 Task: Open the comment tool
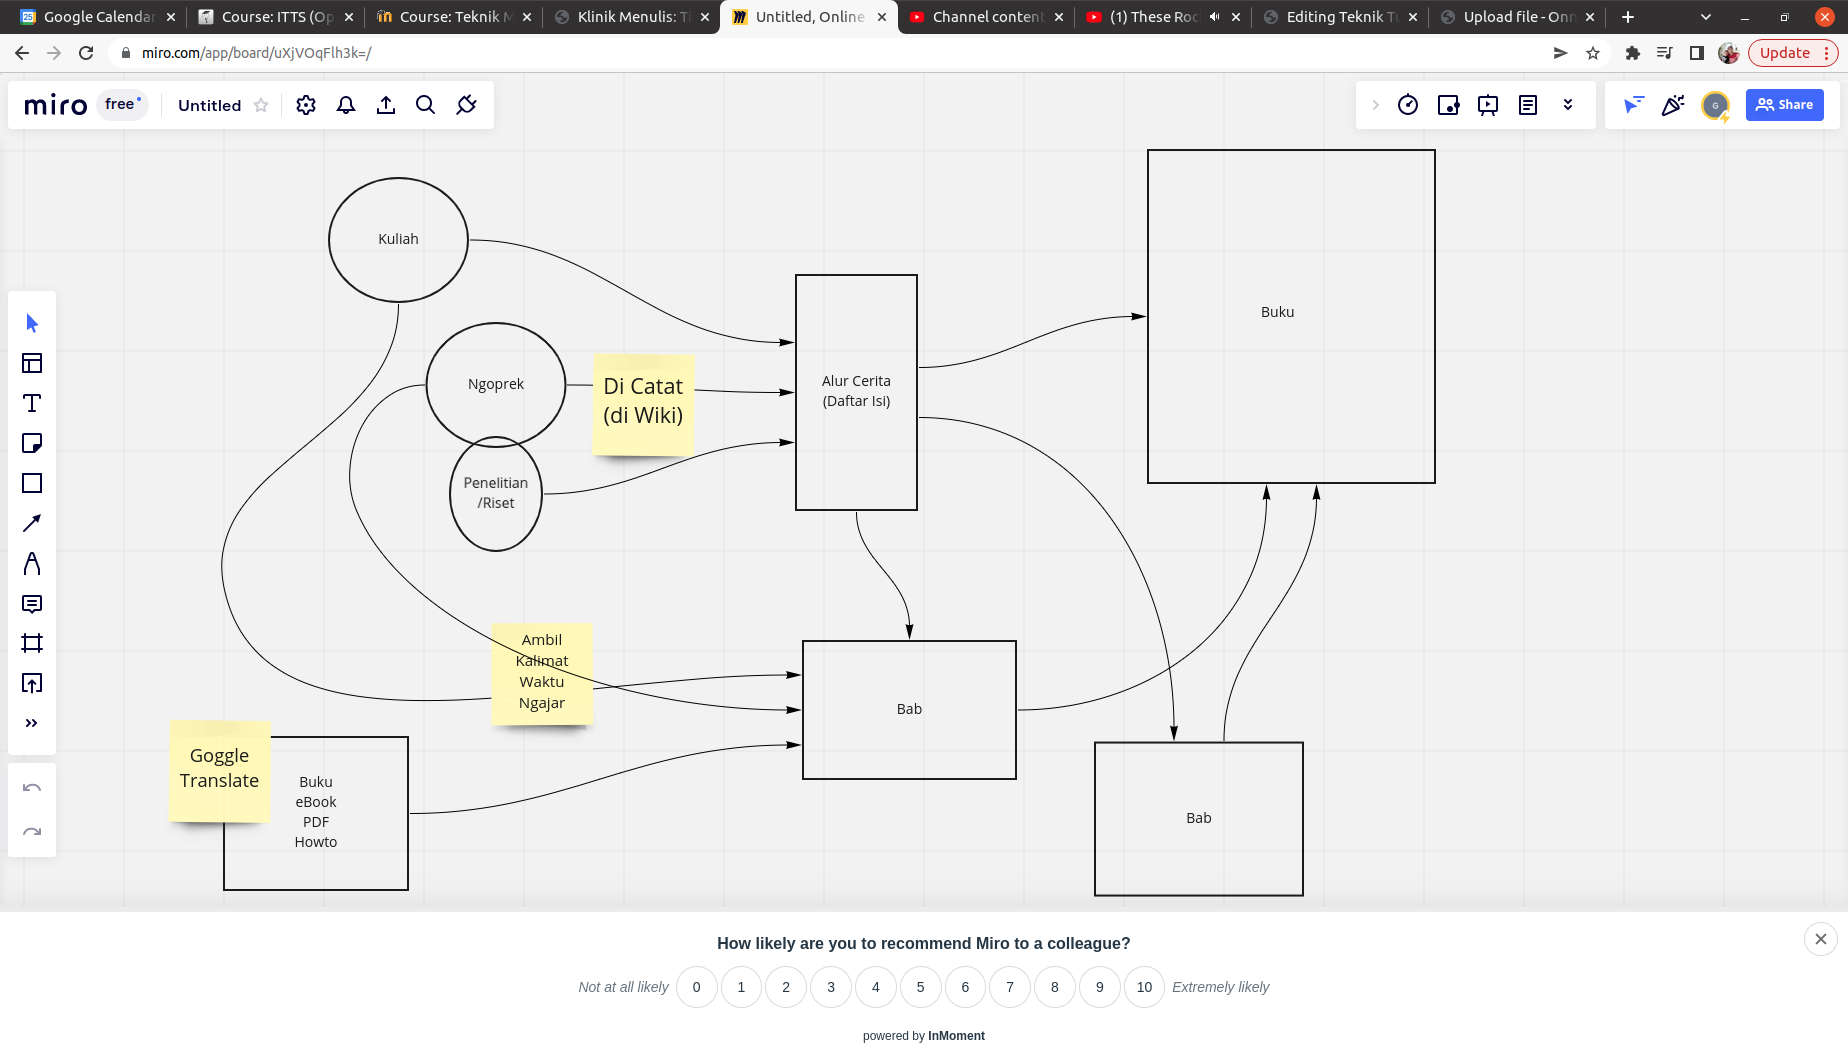[32, 604]
